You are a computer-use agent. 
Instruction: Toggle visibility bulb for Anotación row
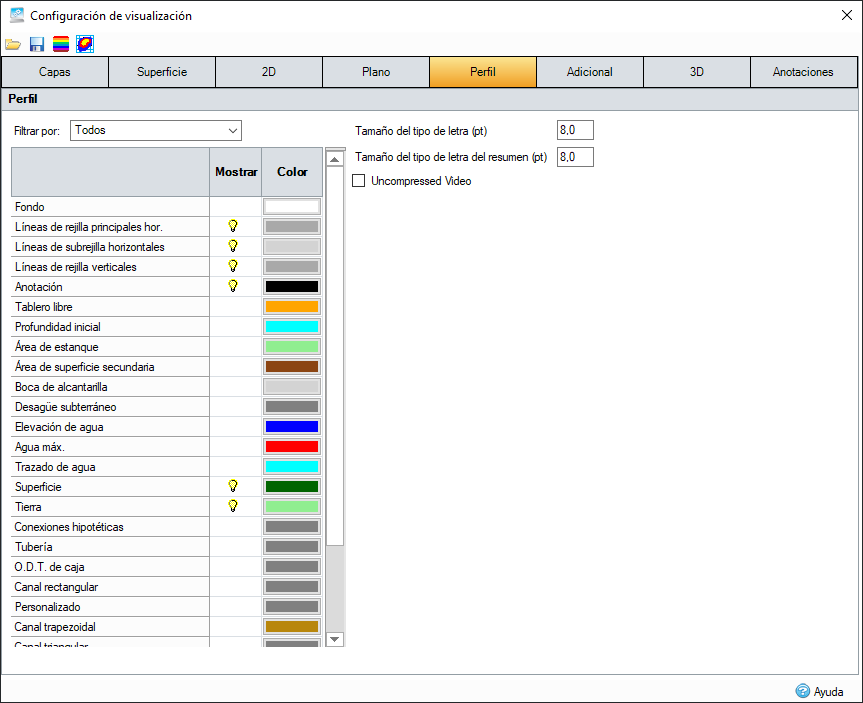(x=233, y=286)
